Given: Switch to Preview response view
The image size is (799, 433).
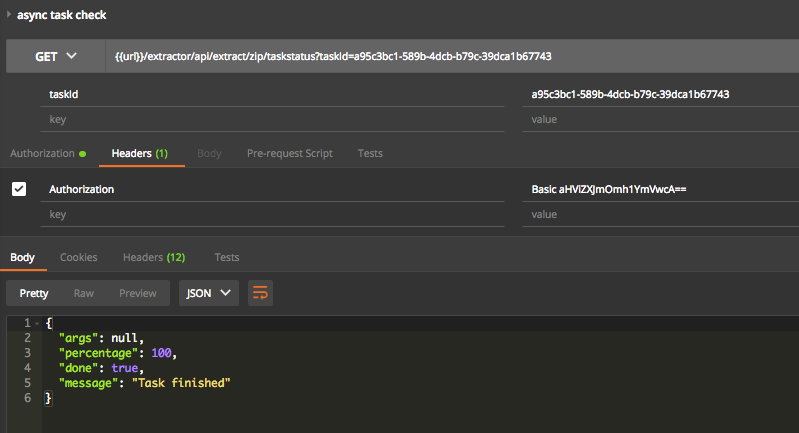Looking at the screenshot, I should pyautogui.click(x=138, y=293).
